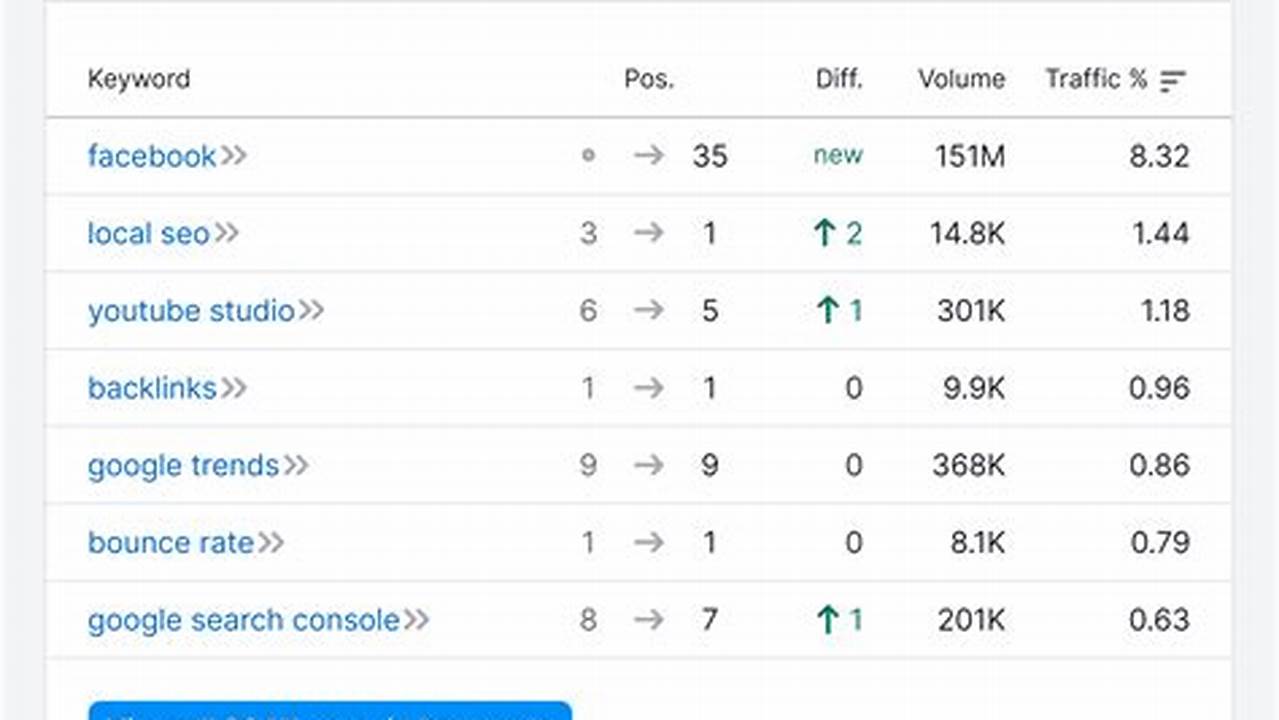Click the 8.1K volume value
The width and height of the screenshot is (1279, 720).
pyautogui.click(x=977, y=543)
